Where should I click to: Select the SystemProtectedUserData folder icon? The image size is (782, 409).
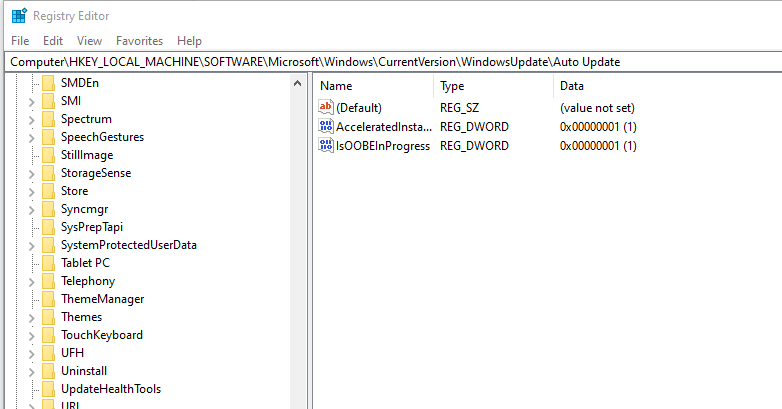[x=48, y=245]
